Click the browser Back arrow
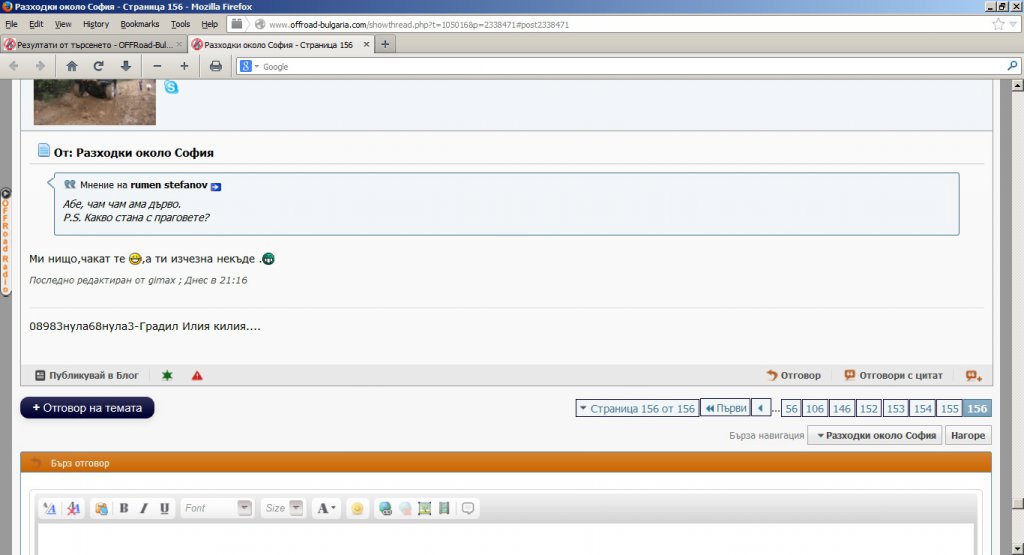The width and height of the screenshot is (1024, 555). (x=14, y=66)
